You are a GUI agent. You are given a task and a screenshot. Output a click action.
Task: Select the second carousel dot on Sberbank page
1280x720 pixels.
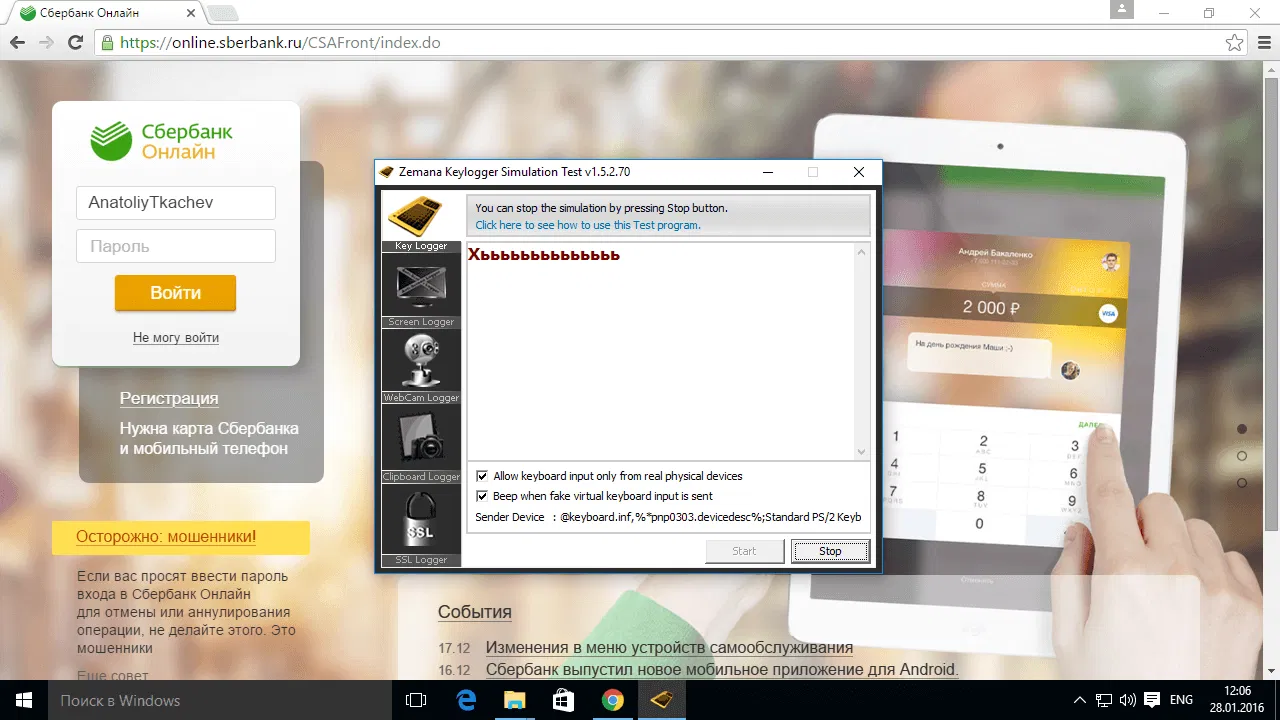[1242, 456]
